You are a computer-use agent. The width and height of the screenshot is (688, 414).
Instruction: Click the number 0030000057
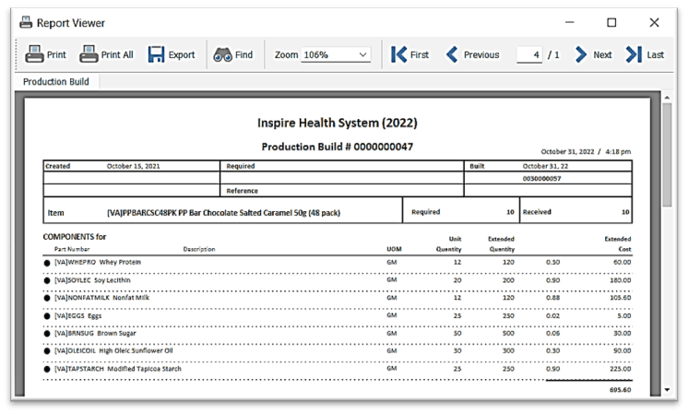pos(541,178)
